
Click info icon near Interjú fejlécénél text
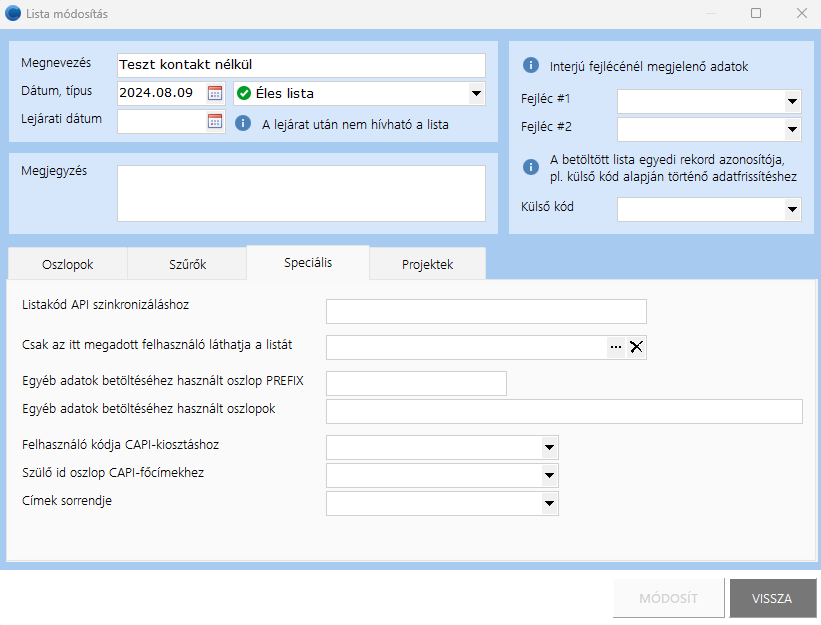pyautogui.click(x=530, y=67)
